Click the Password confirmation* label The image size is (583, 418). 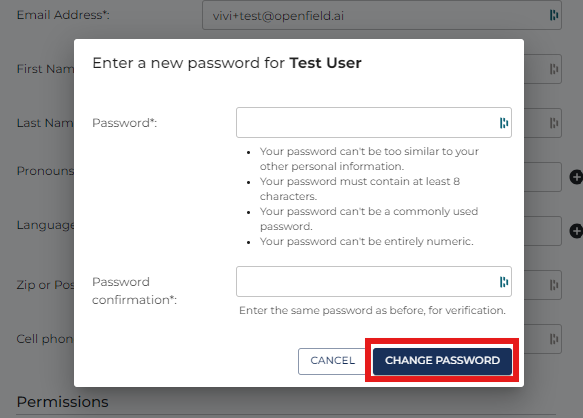point(134,291)
